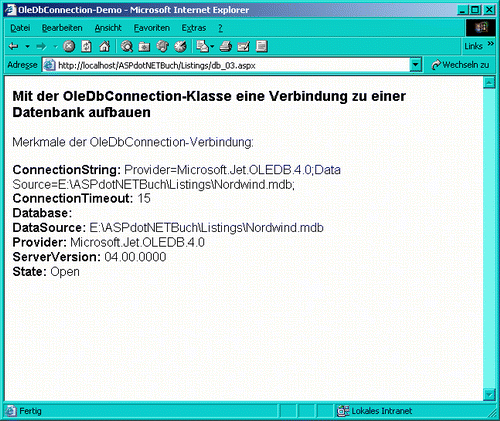This screenshot has height=421, width=500.
Task: Click the scrollbar down arrow
Action: pos(489,395)
